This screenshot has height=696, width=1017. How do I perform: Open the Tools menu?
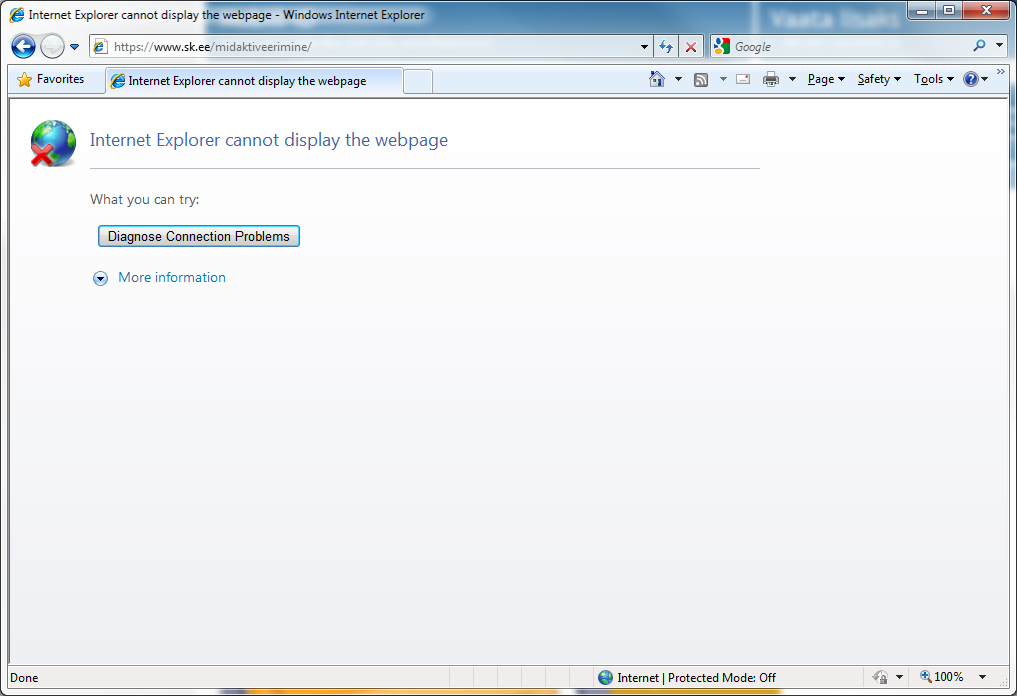934,79
